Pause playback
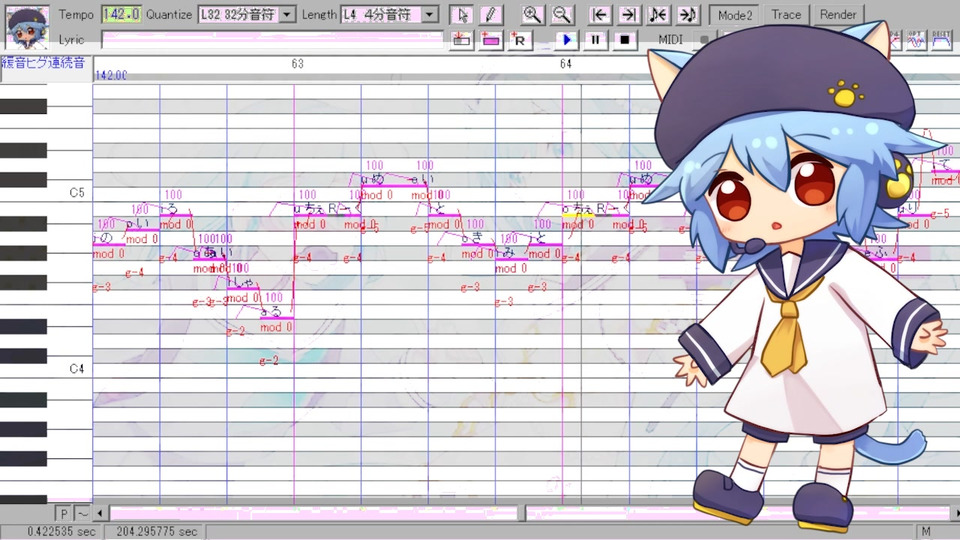This screenshot has width=960, height=540. coord(595,40)
